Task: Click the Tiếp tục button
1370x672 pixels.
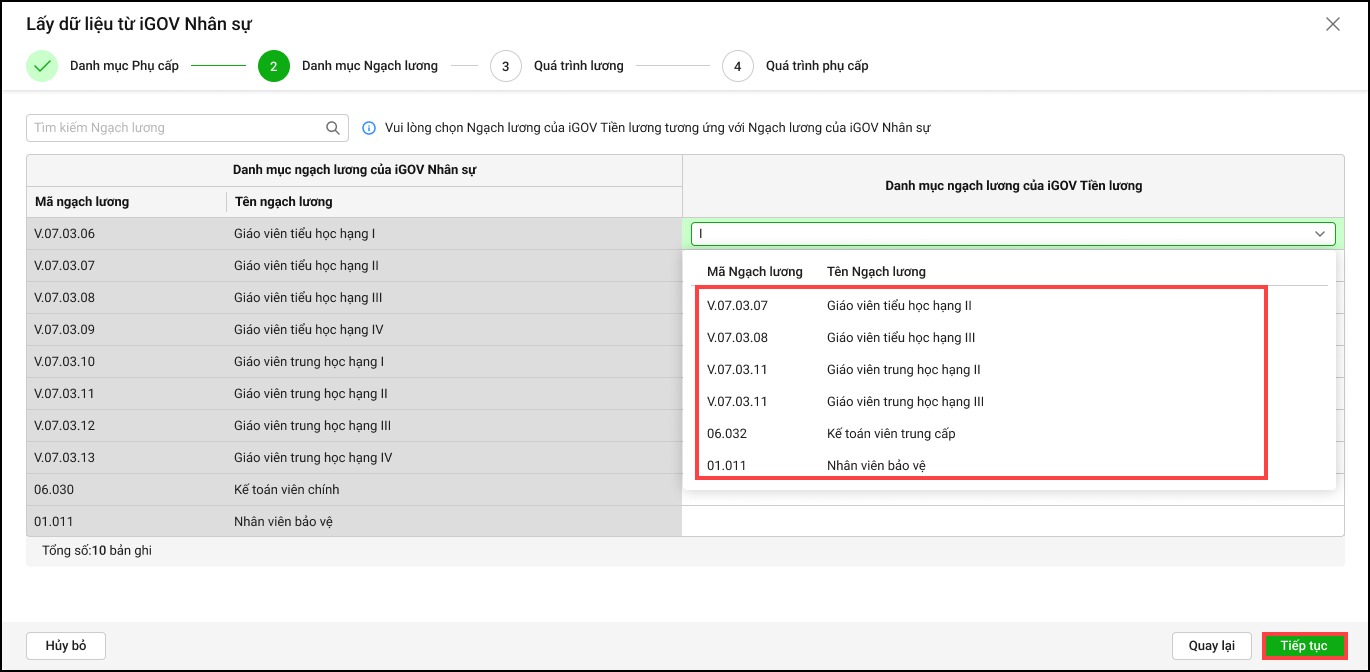Action: point(1304,646)
